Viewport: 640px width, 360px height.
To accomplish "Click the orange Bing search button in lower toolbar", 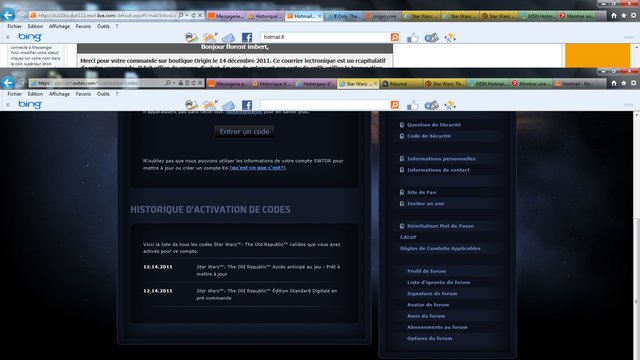I will tap(395, 105).
